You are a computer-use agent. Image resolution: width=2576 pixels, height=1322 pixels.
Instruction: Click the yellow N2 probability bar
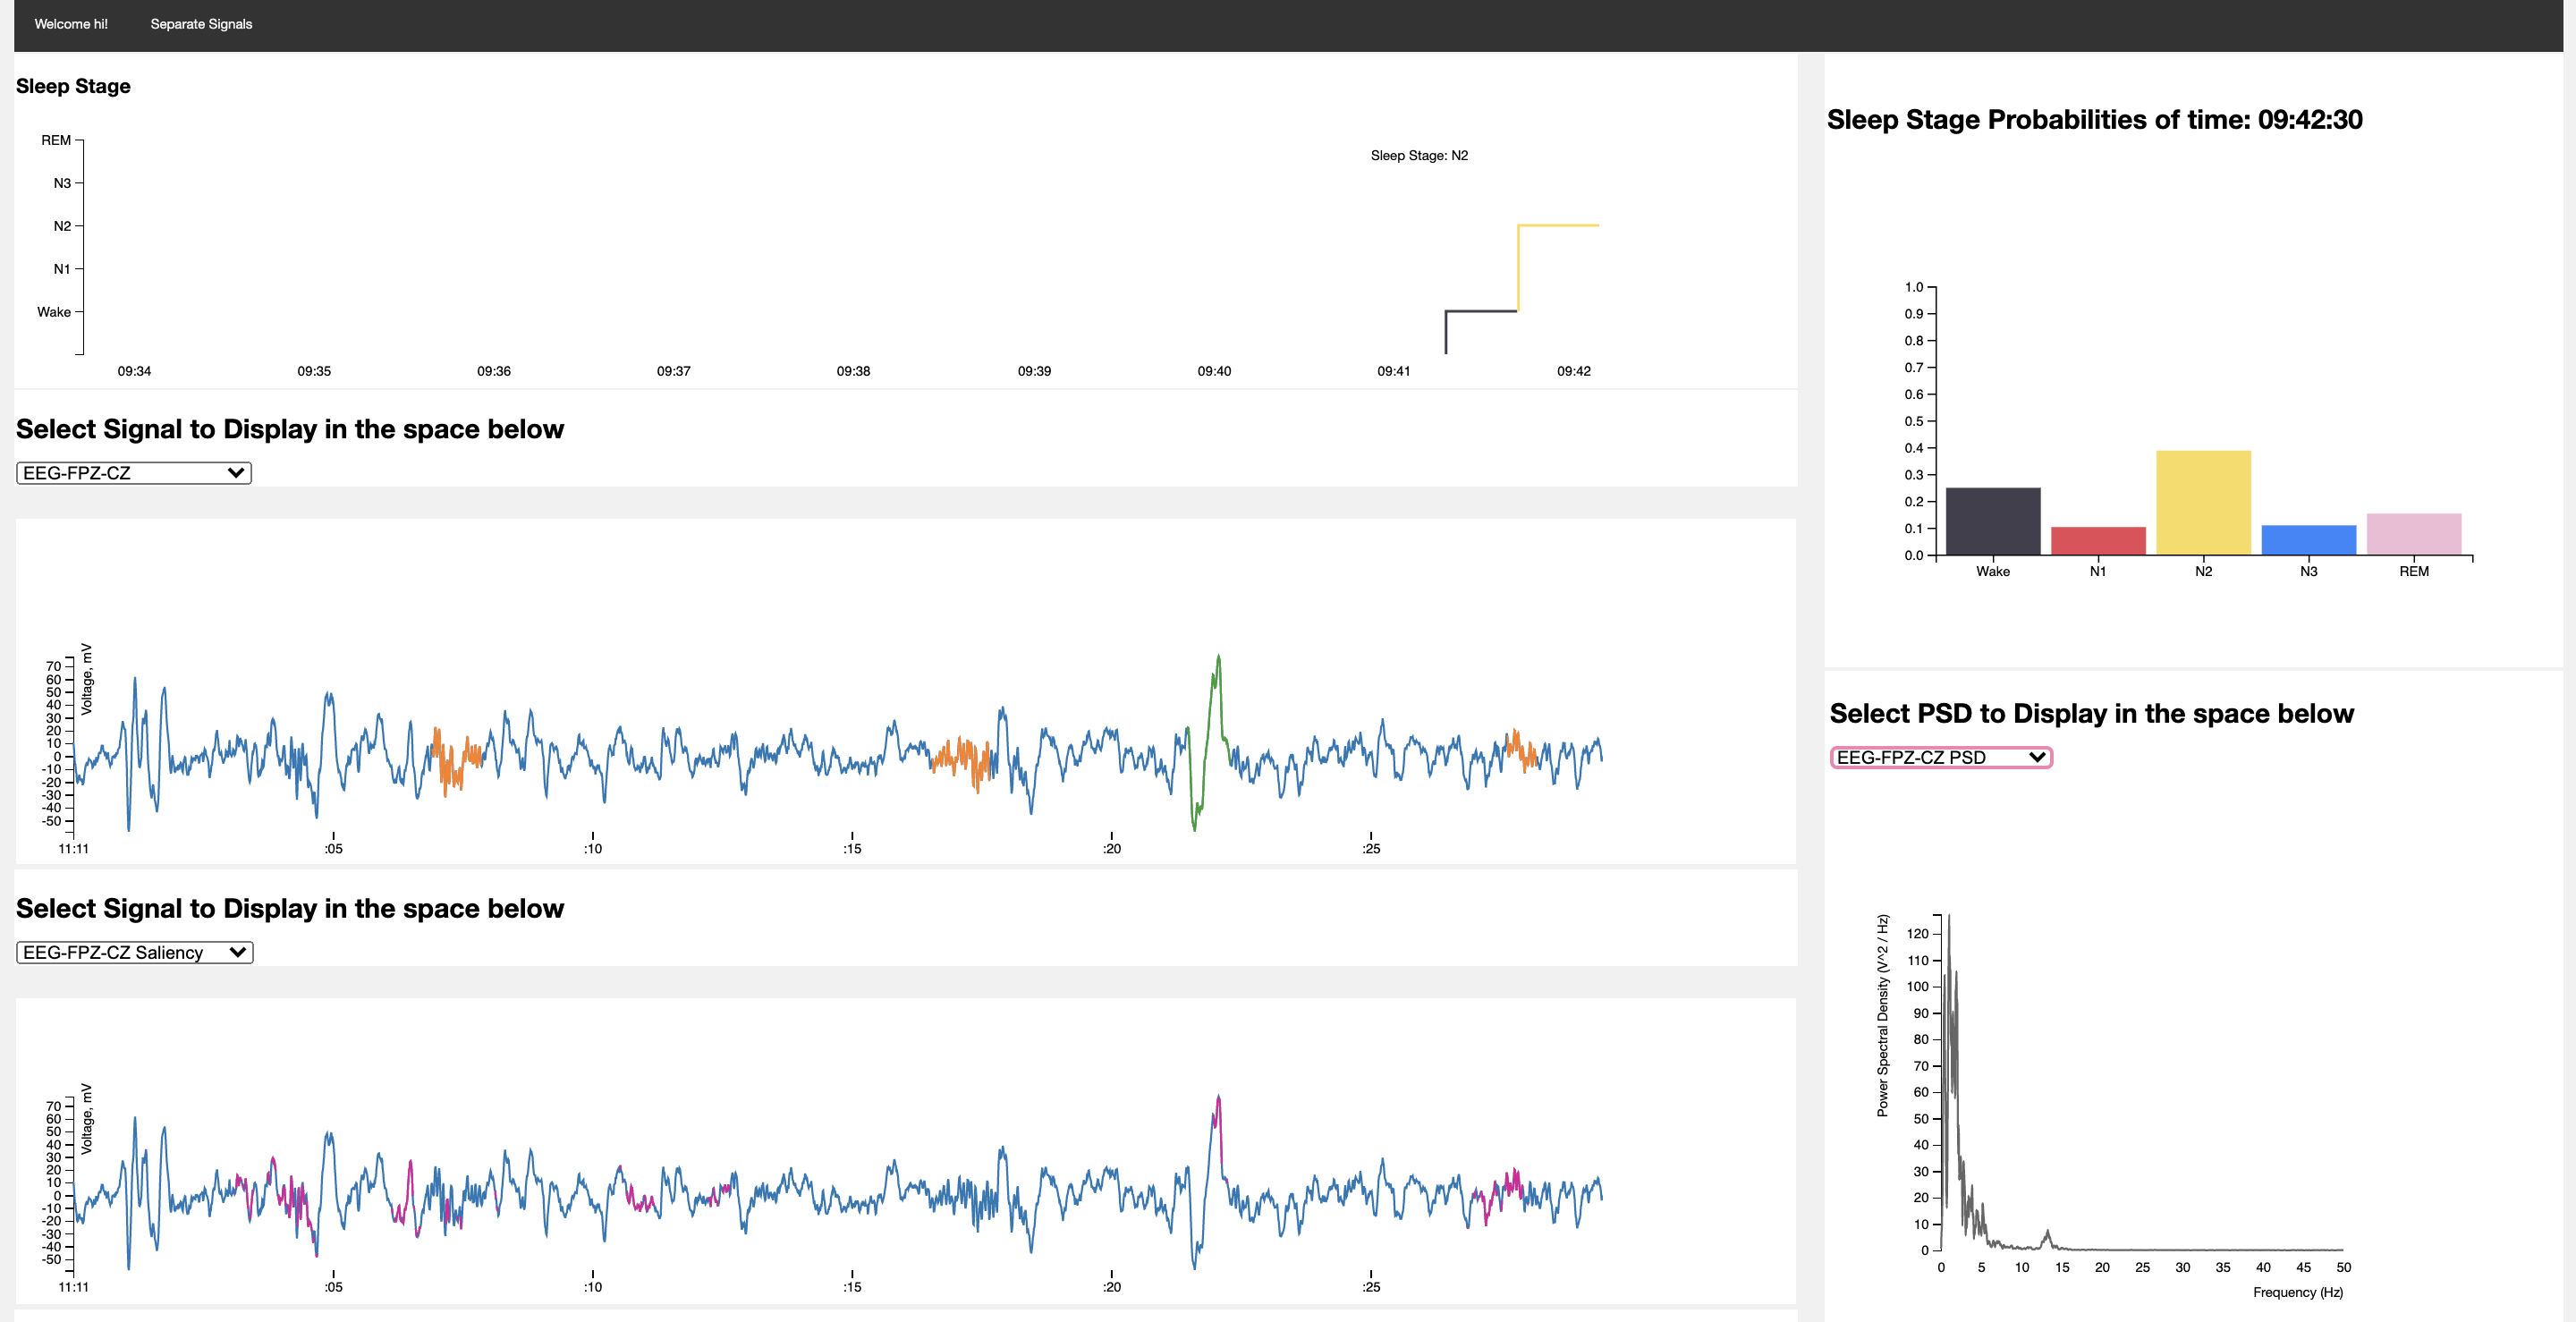2203,503
